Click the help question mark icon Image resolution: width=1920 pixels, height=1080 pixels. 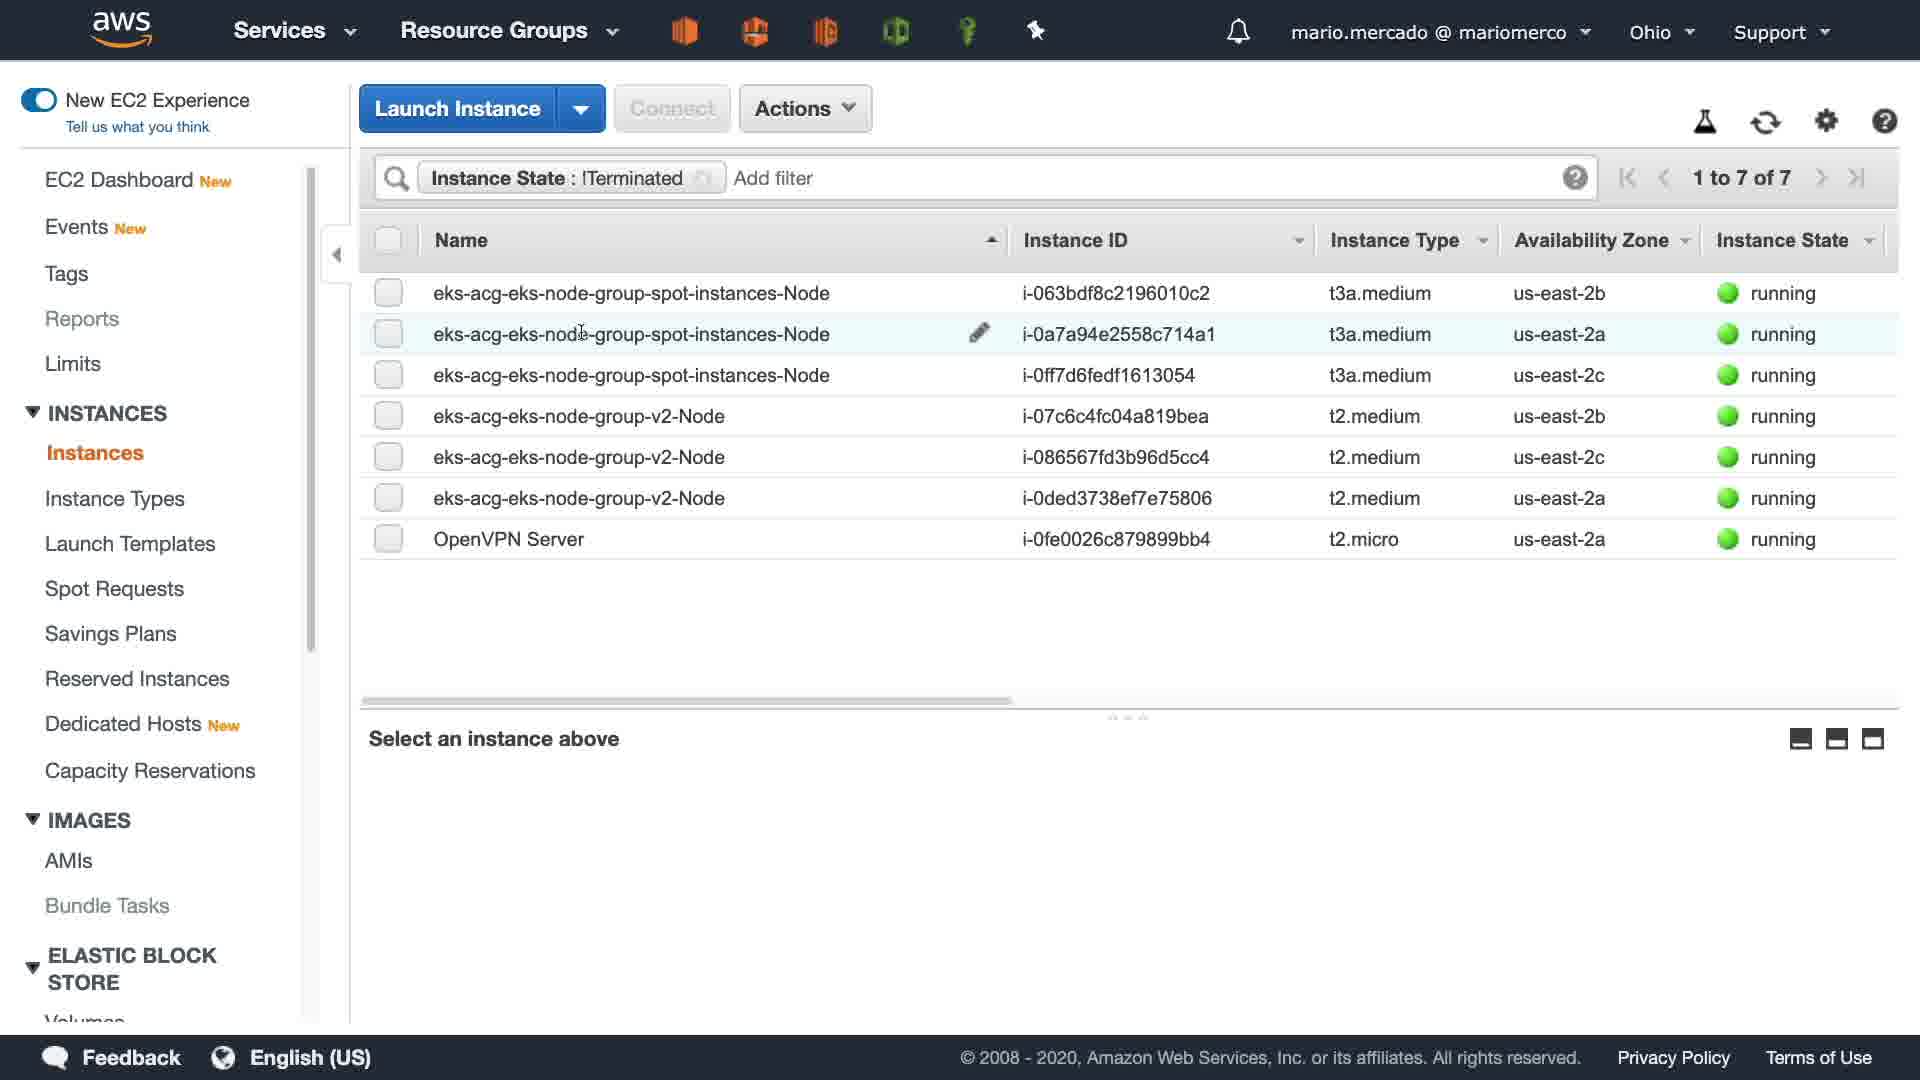click(1884, 121)
